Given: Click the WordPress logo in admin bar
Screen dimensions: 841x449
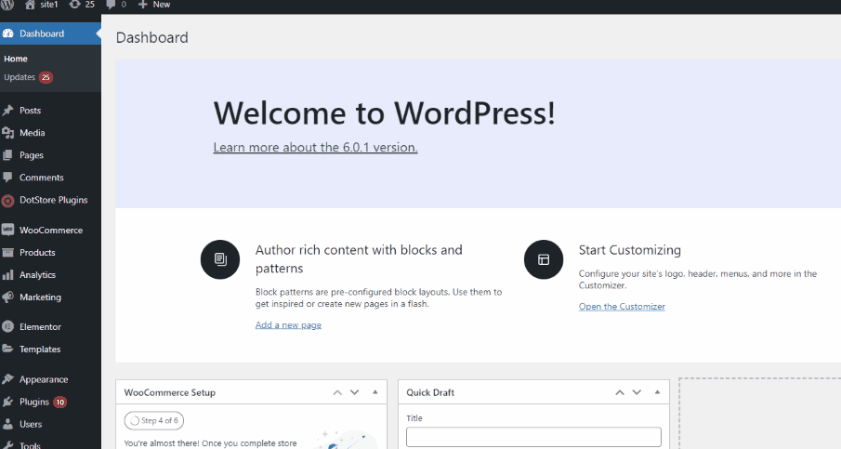Looking at the screenshot, I should coord(7,4).
